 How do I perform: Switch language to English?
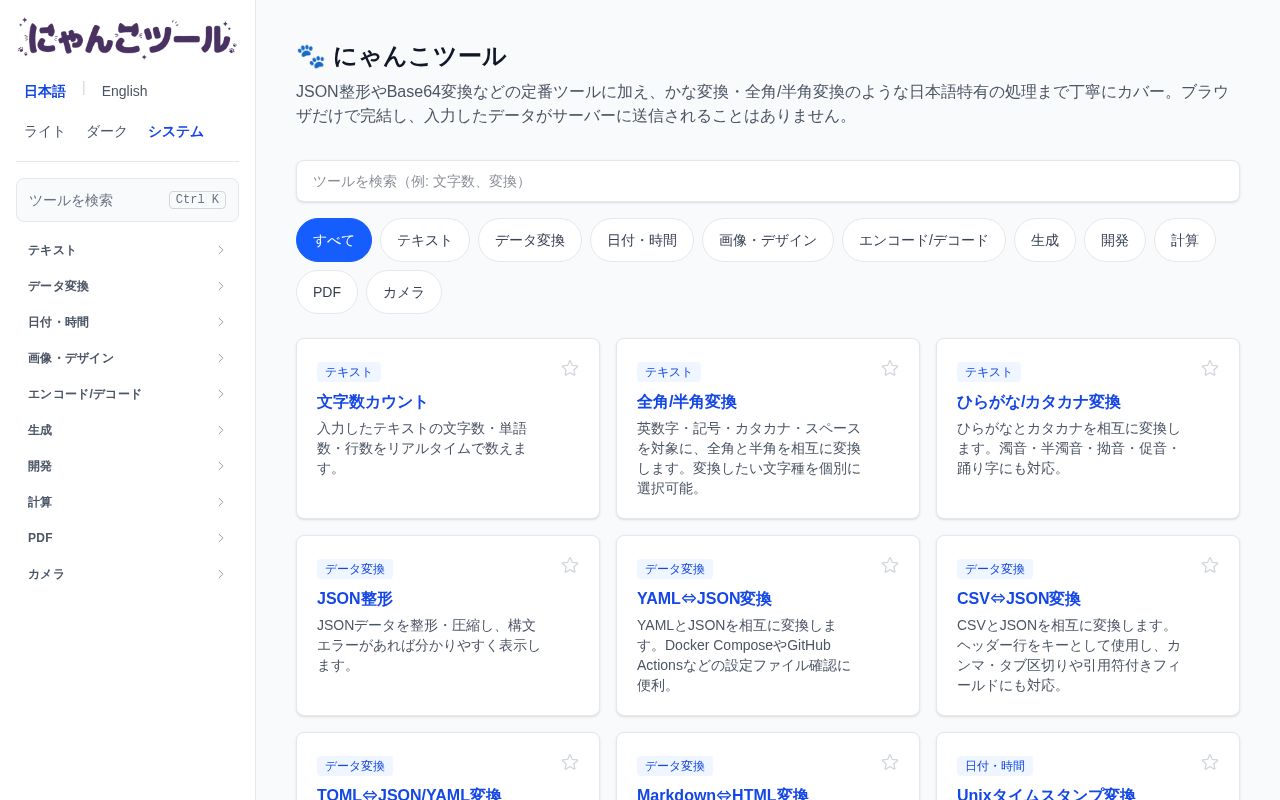point(125,91)
